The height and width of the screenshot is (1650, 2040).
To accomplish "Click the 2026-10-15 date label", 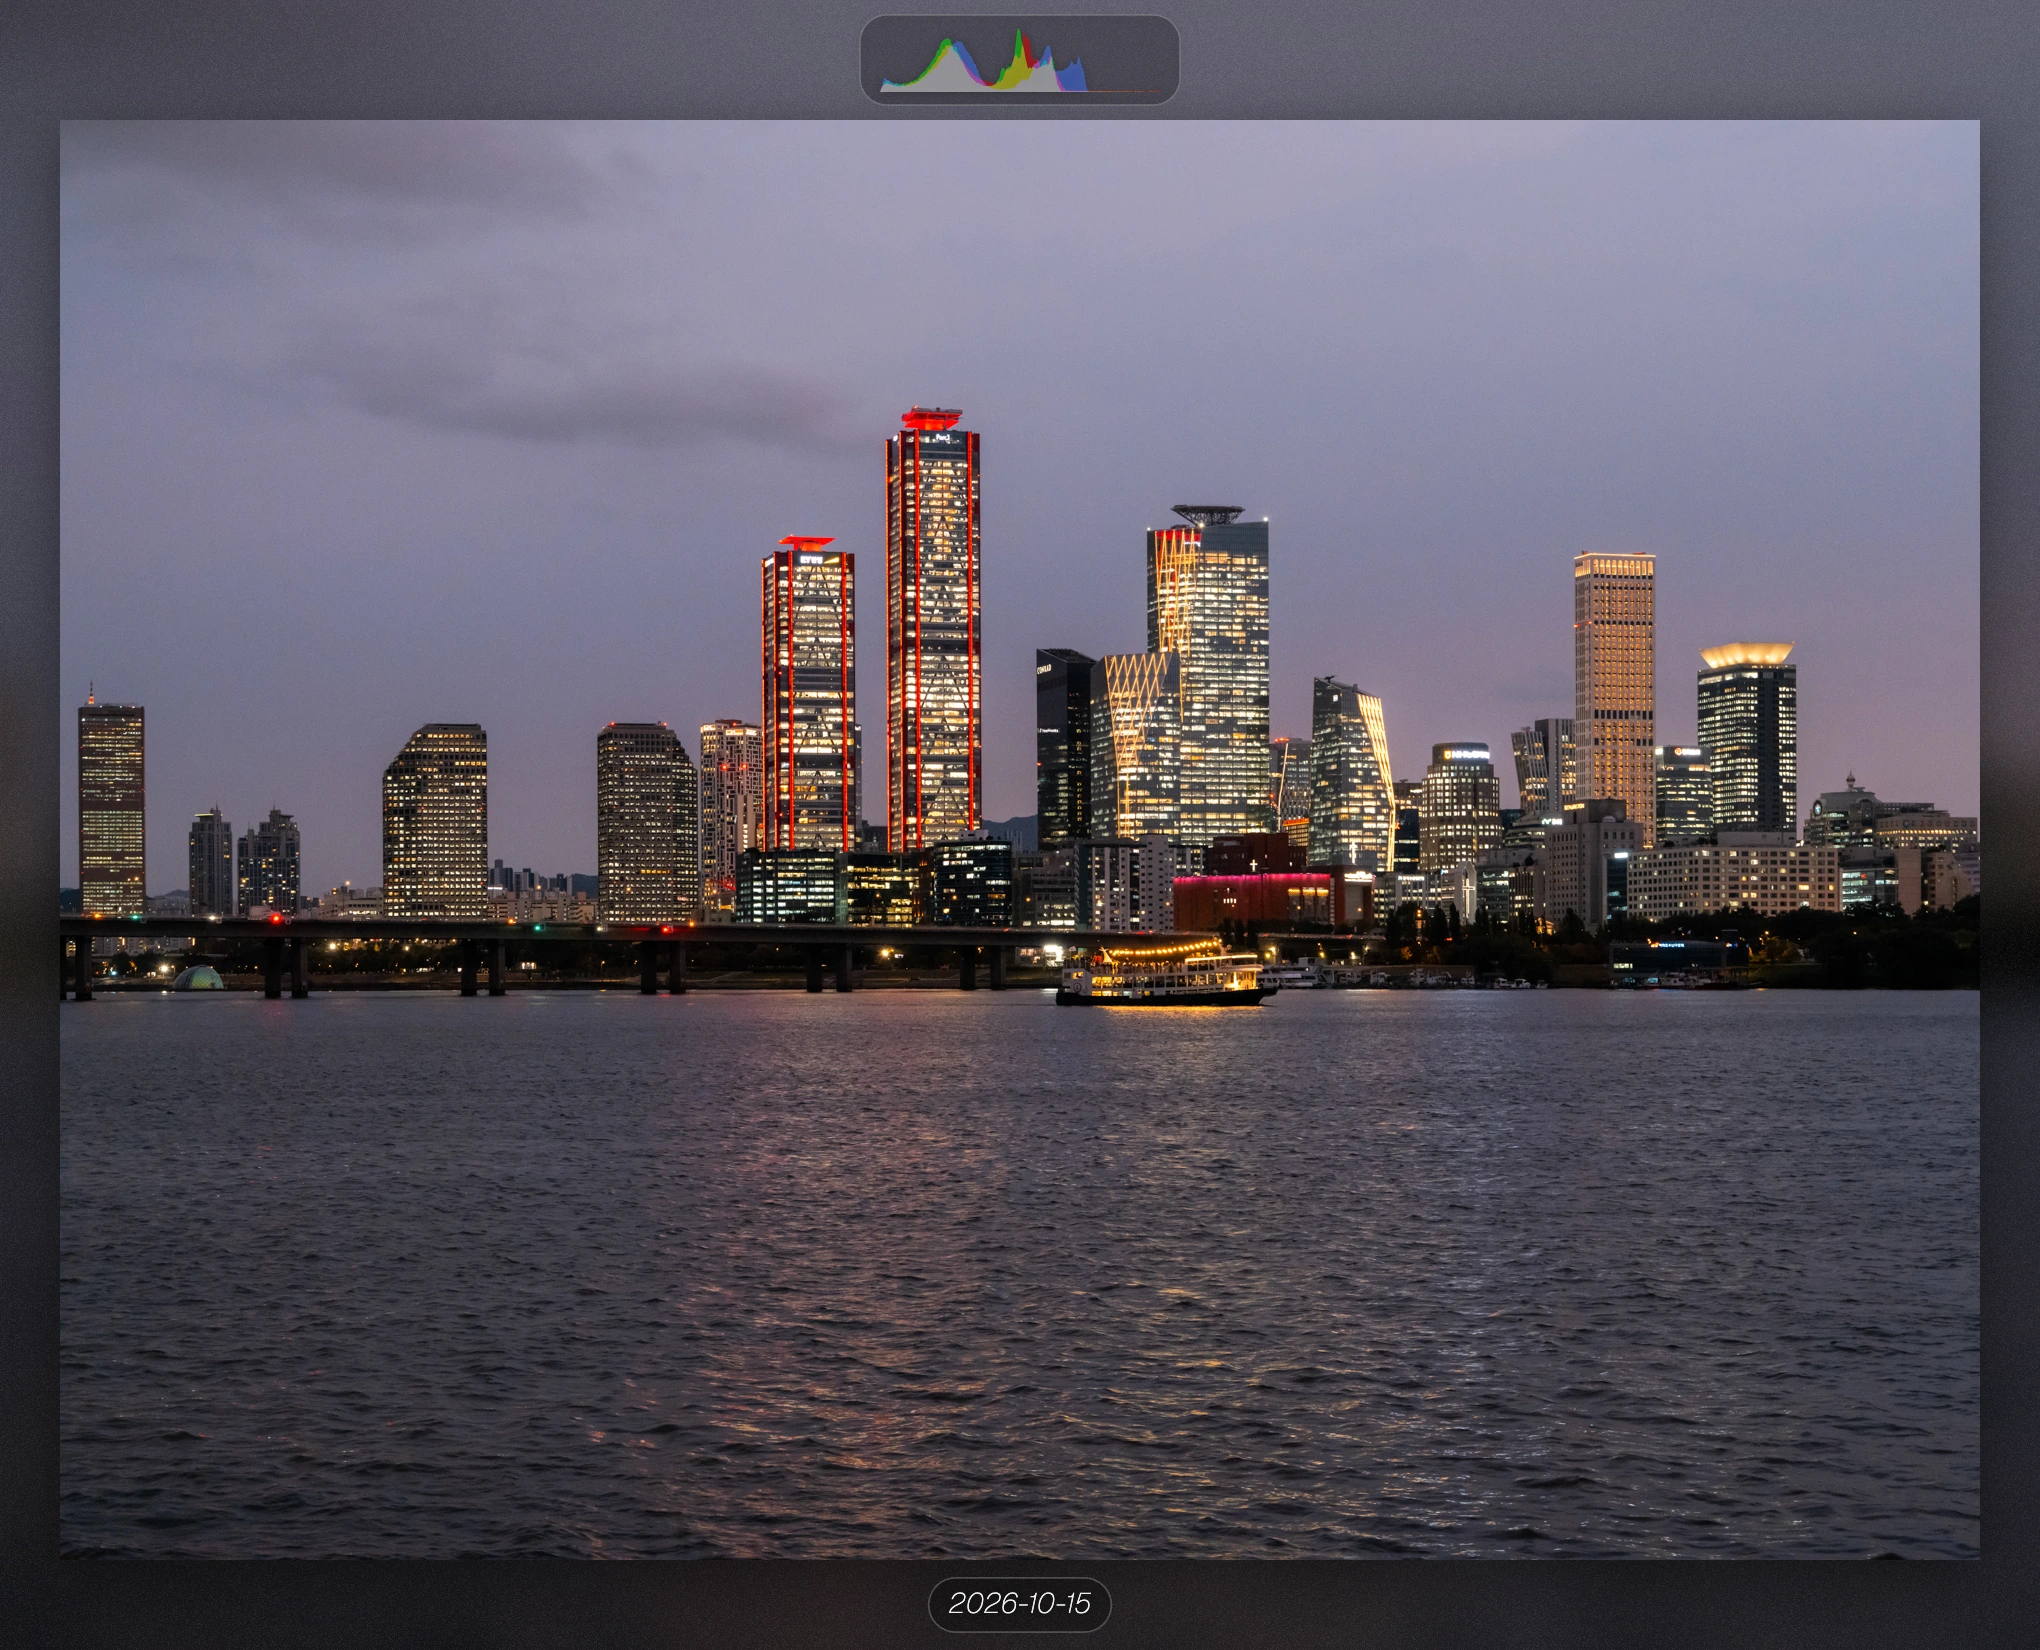I will 1019,1604.
